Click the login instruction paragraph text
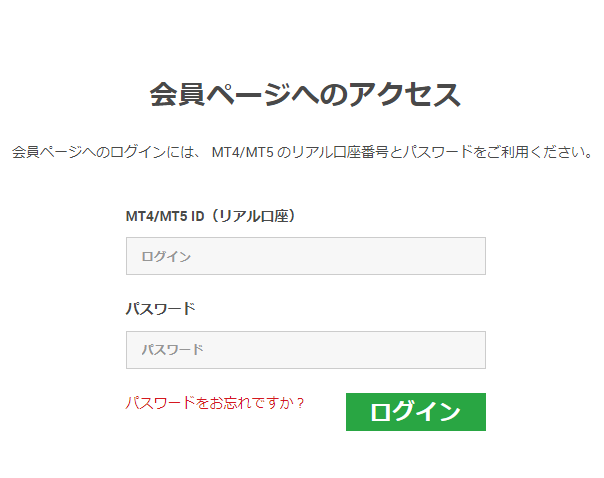604x478 pixels. [302, 153]
